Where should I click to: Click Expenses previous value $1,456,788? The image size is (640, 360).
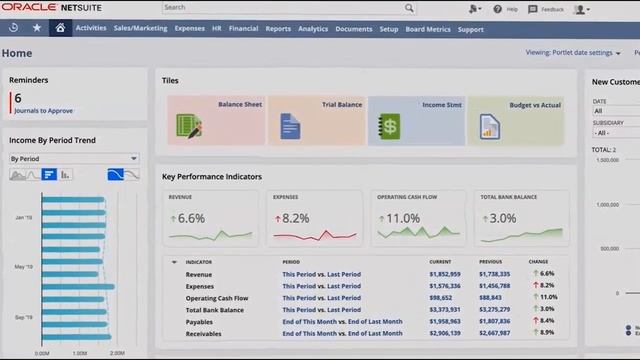495,286
